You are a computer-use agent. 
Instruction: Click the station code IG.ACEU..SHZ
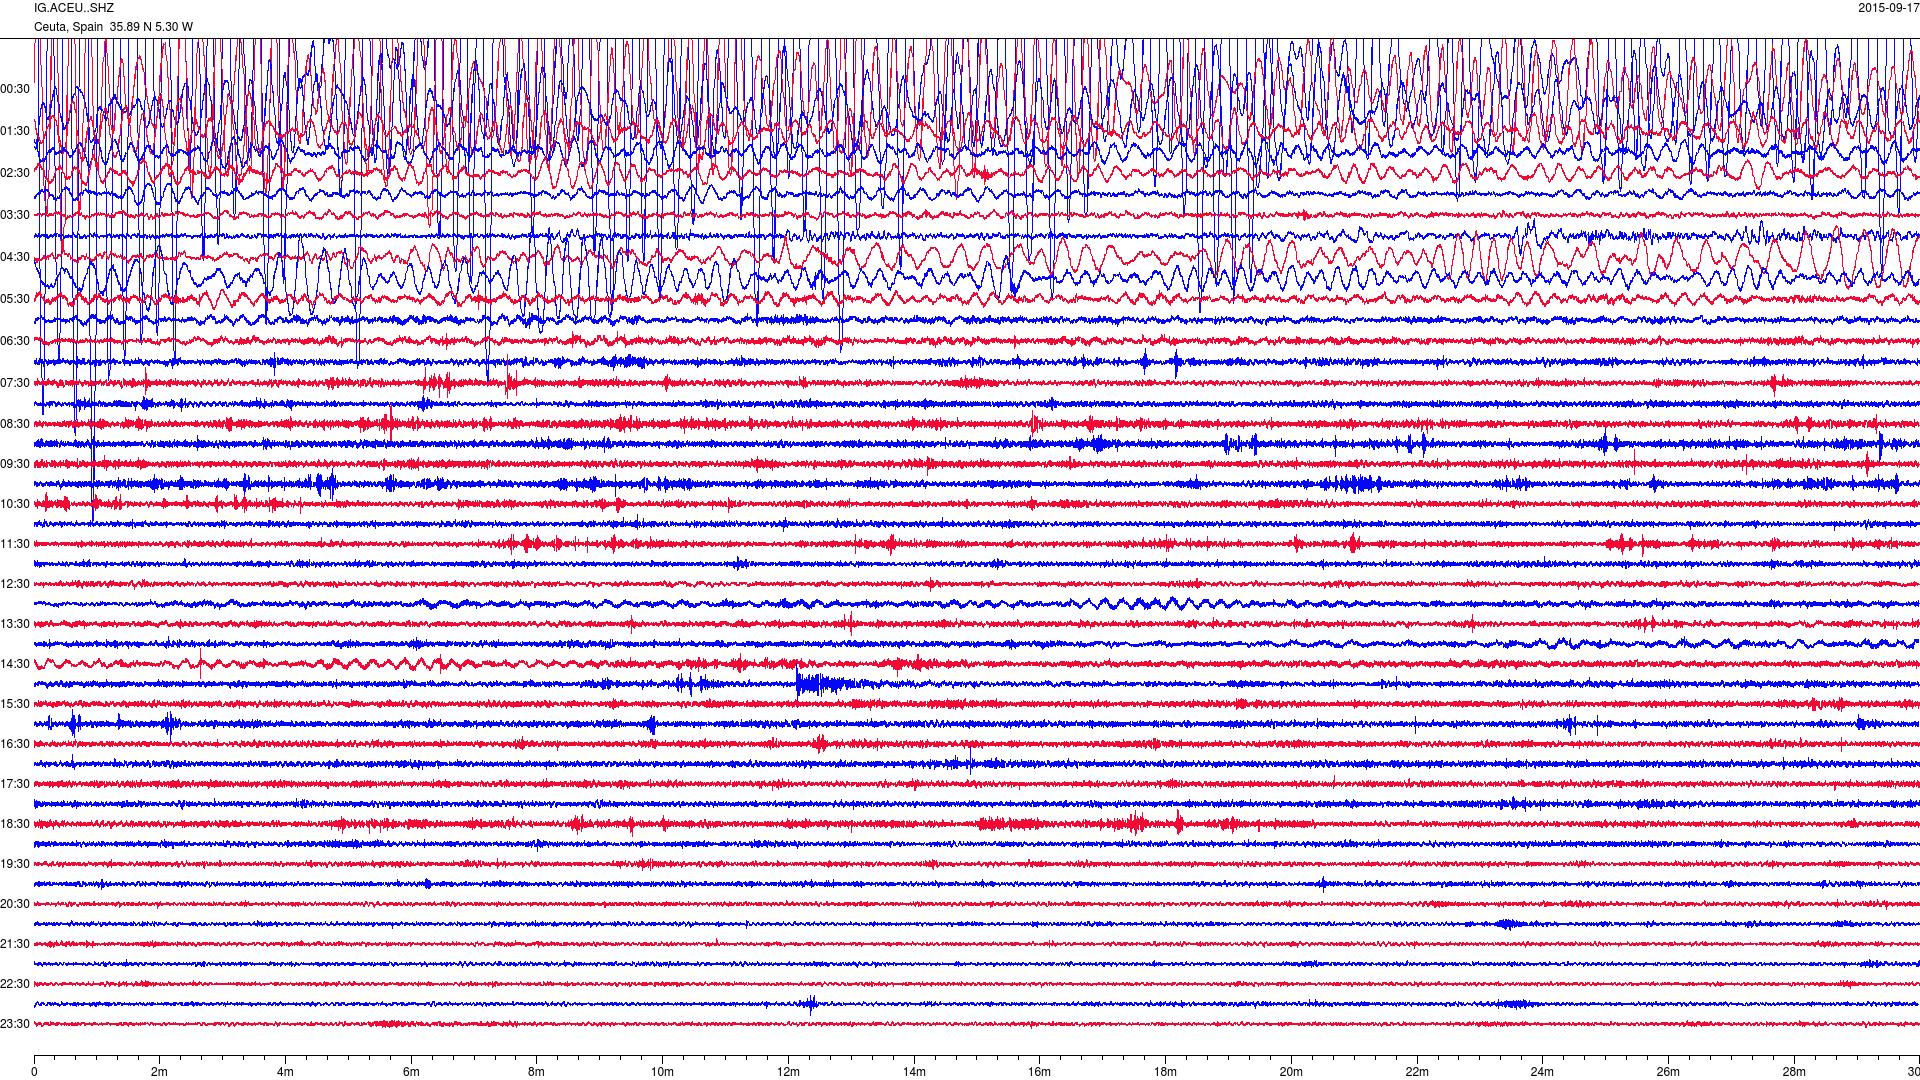pos(74,8)
